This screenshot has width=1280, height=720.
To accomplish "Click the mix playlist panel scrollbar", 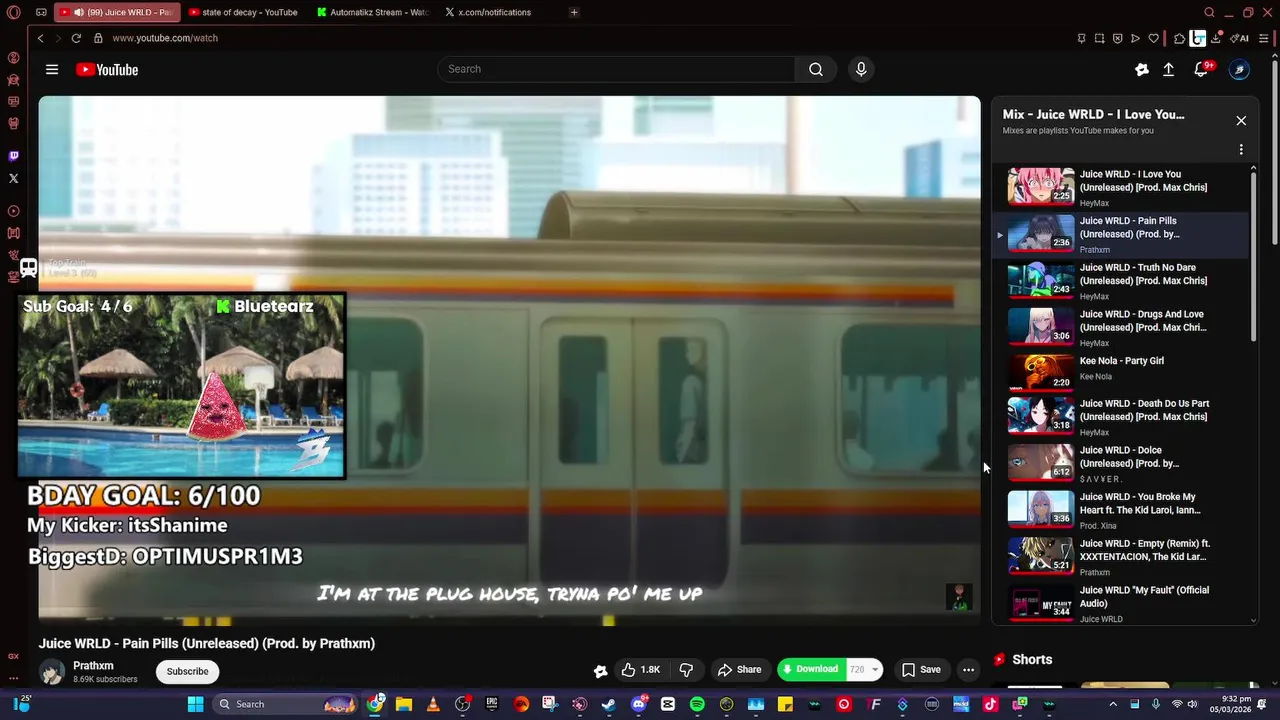I will [1254, 255].
